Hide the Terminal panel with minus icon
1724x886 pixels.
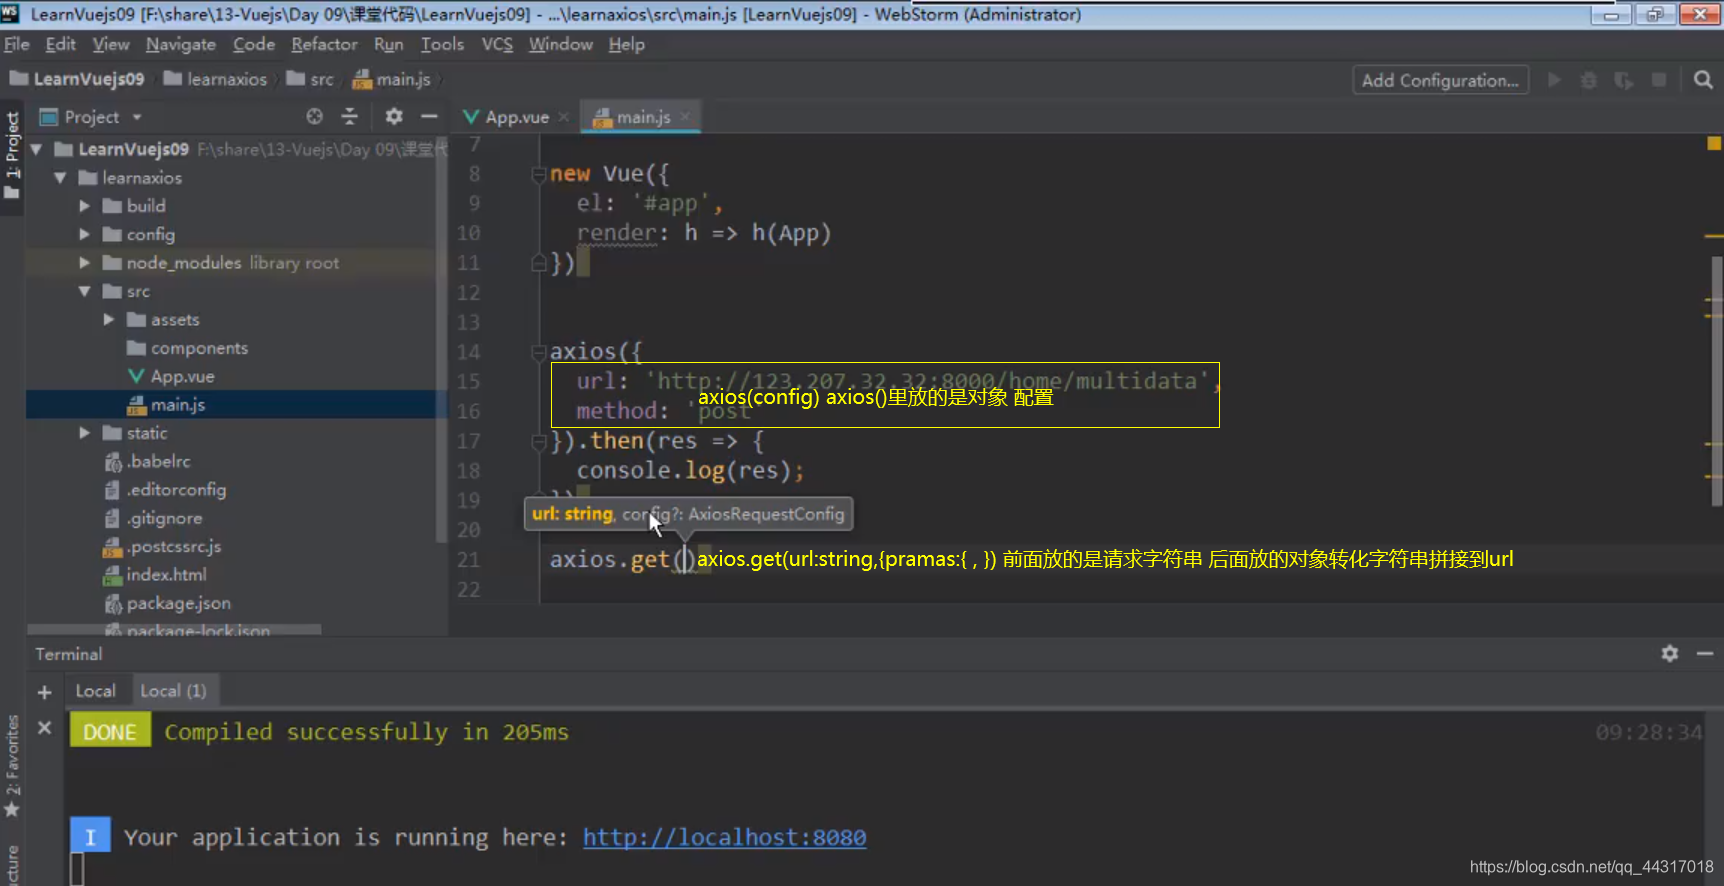[1705, 653]
